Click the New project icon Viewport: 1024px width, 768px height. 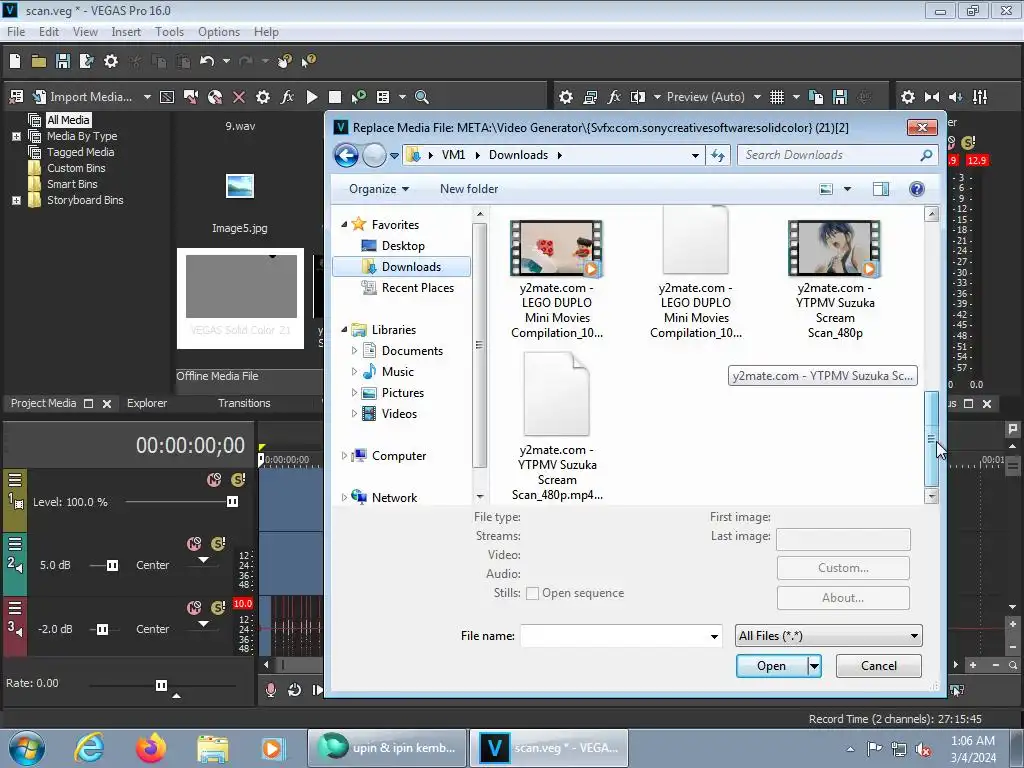[x=15, y=61]
